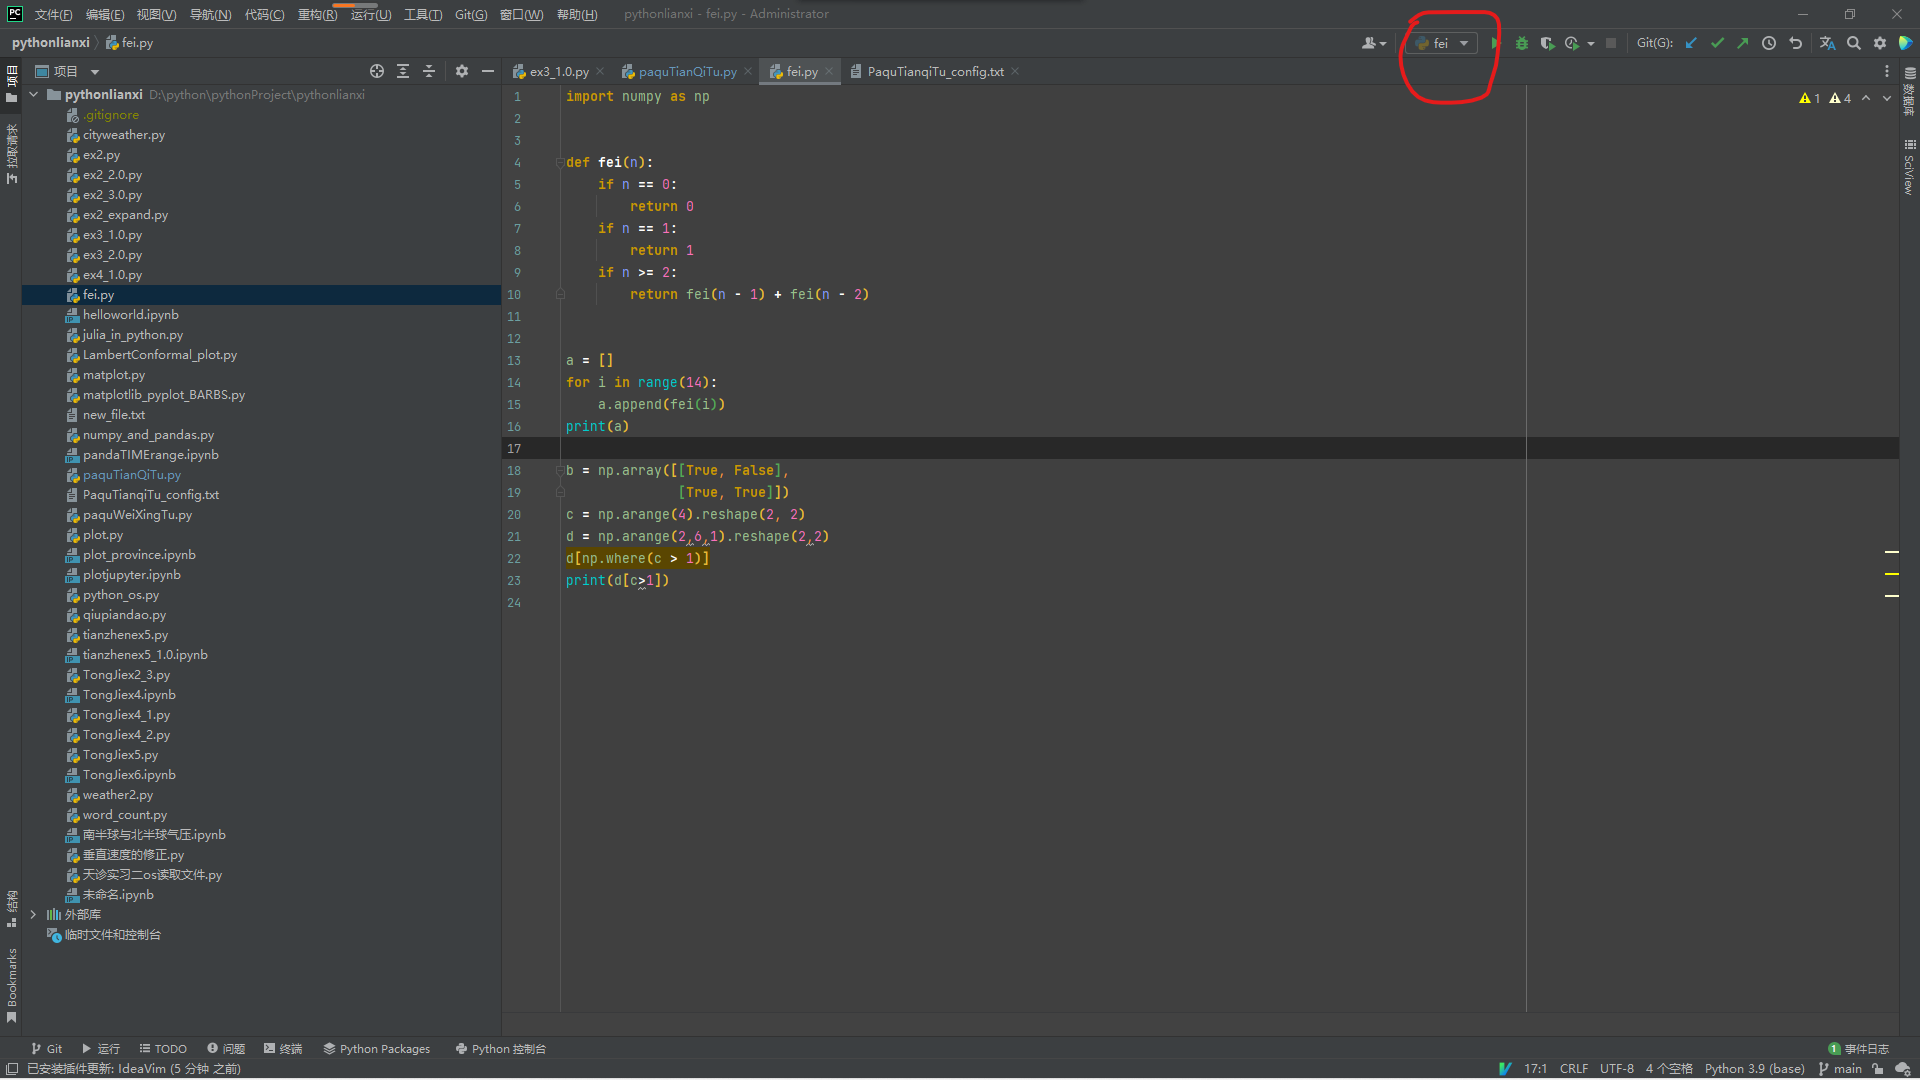This screenshot has height=1080, width=1920.
Task: Push commits with green up-right arrow
Action: point(1743,43)
